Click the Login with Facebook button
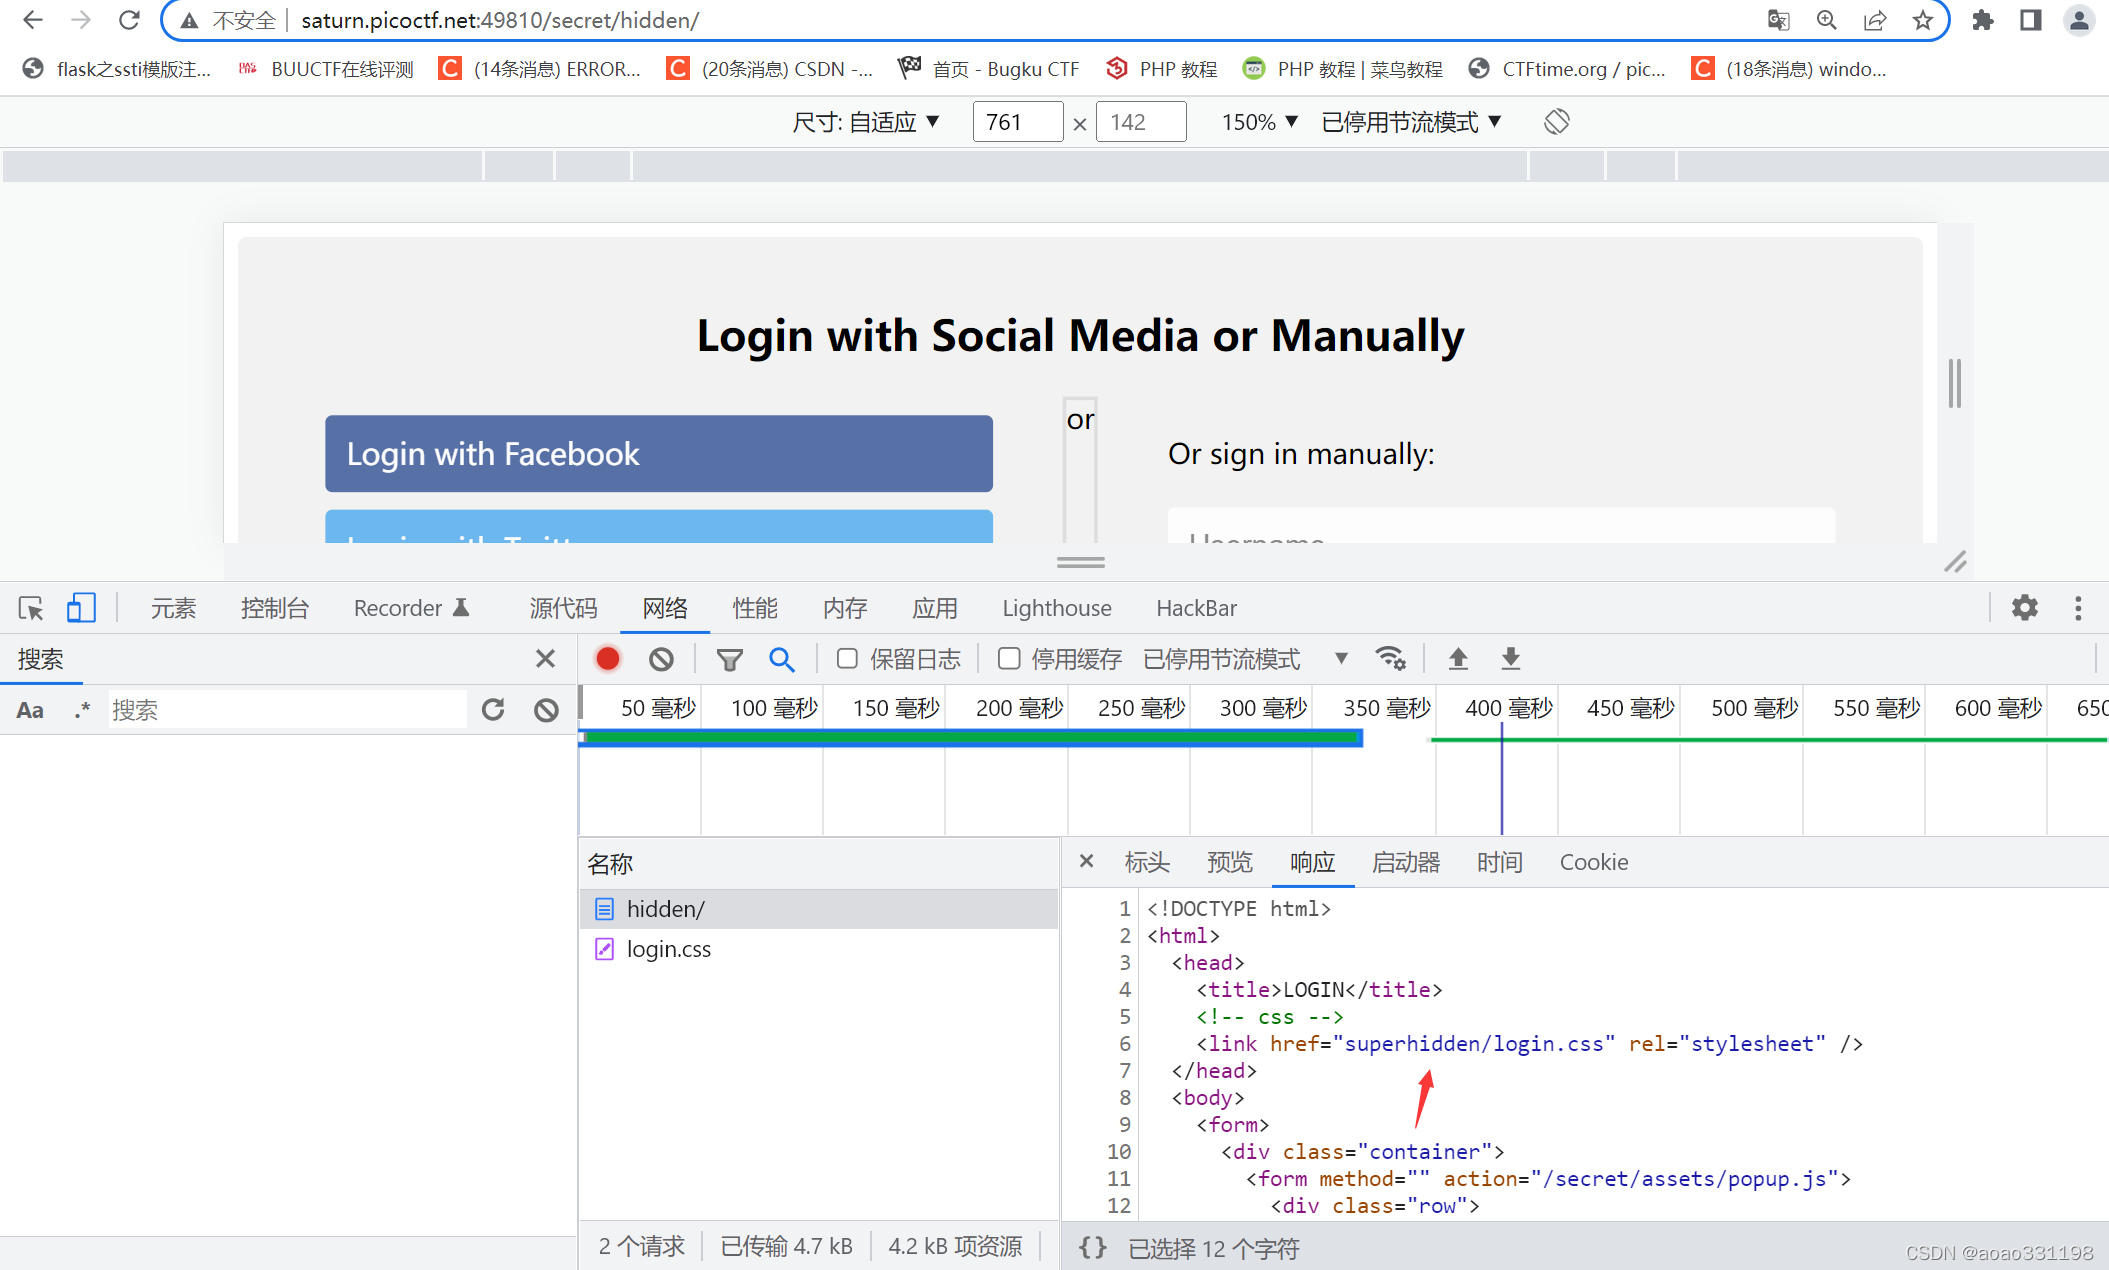Viewport: 2109px width, 1270px height. tap(658, 453)
